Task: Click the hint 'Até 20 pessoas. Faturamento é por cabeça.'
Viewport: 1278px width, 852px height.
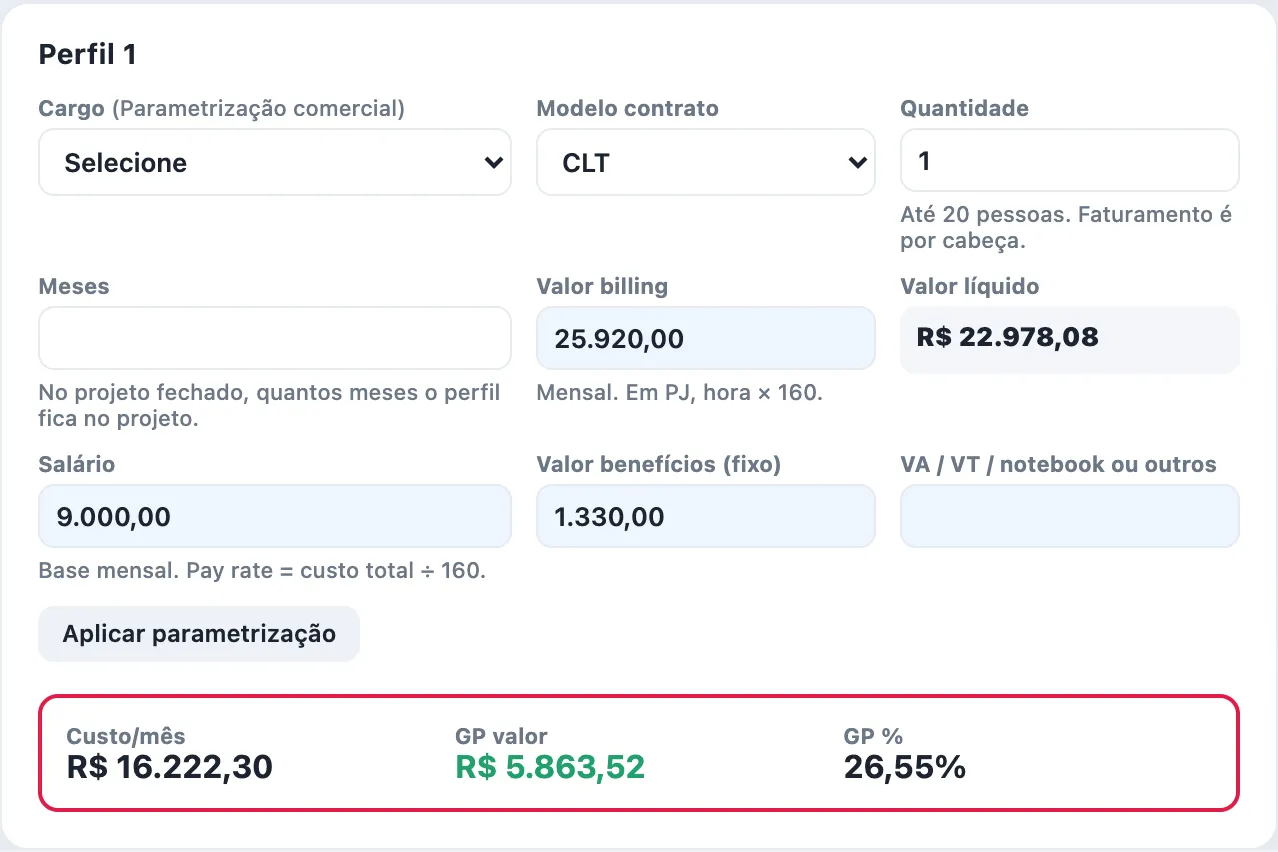Action: click(x=1066, y=228)
